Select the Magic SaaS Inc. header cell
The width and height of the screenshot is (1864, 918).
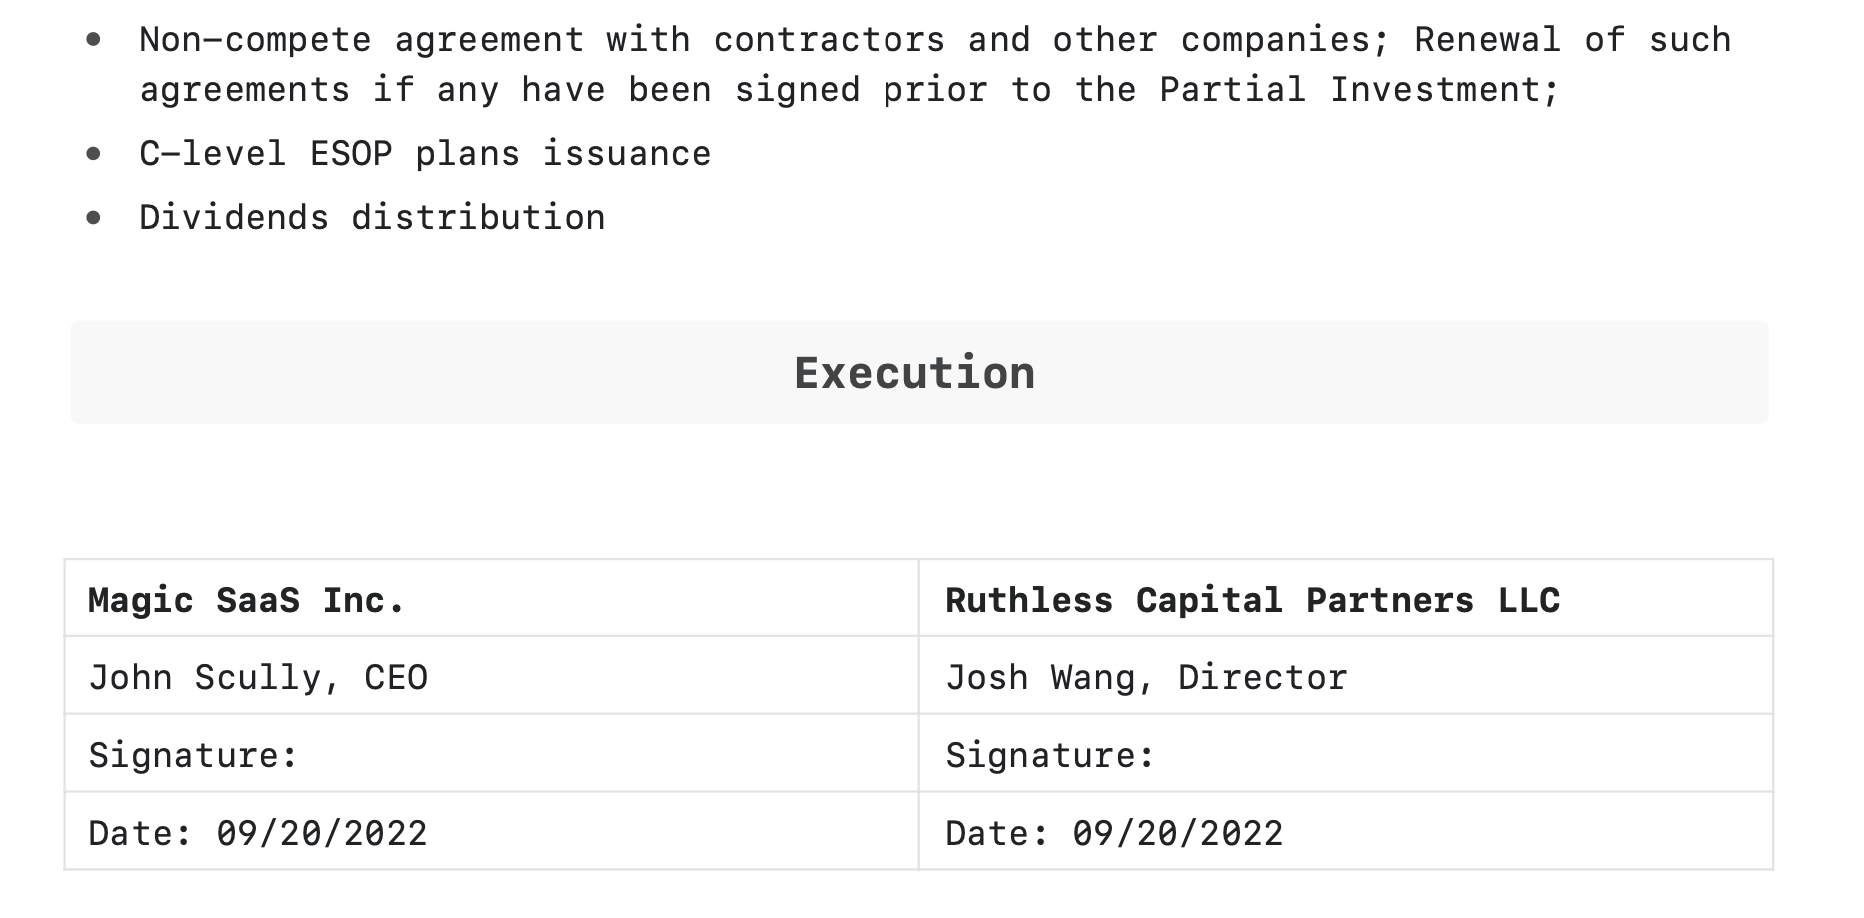click(491, 598)
